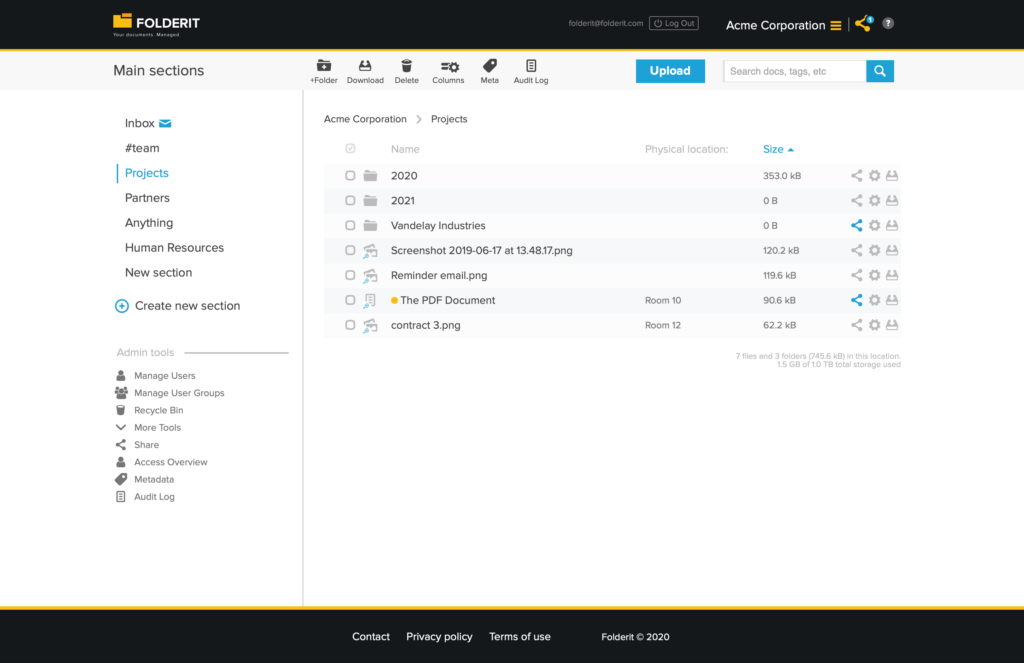Click the Projects breadcrumb
Viewport: 1024px width, 663px height.
coord(449,119)
